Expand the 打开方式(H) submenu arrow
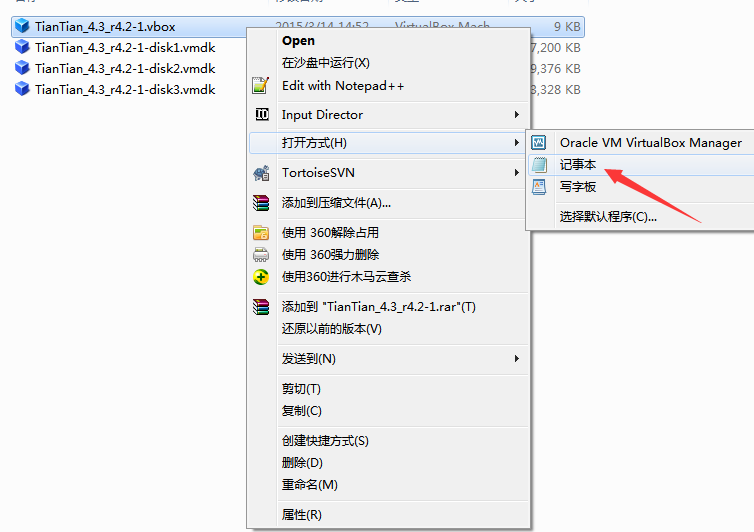This screenshot has width=754, height=532. (516, 142)
